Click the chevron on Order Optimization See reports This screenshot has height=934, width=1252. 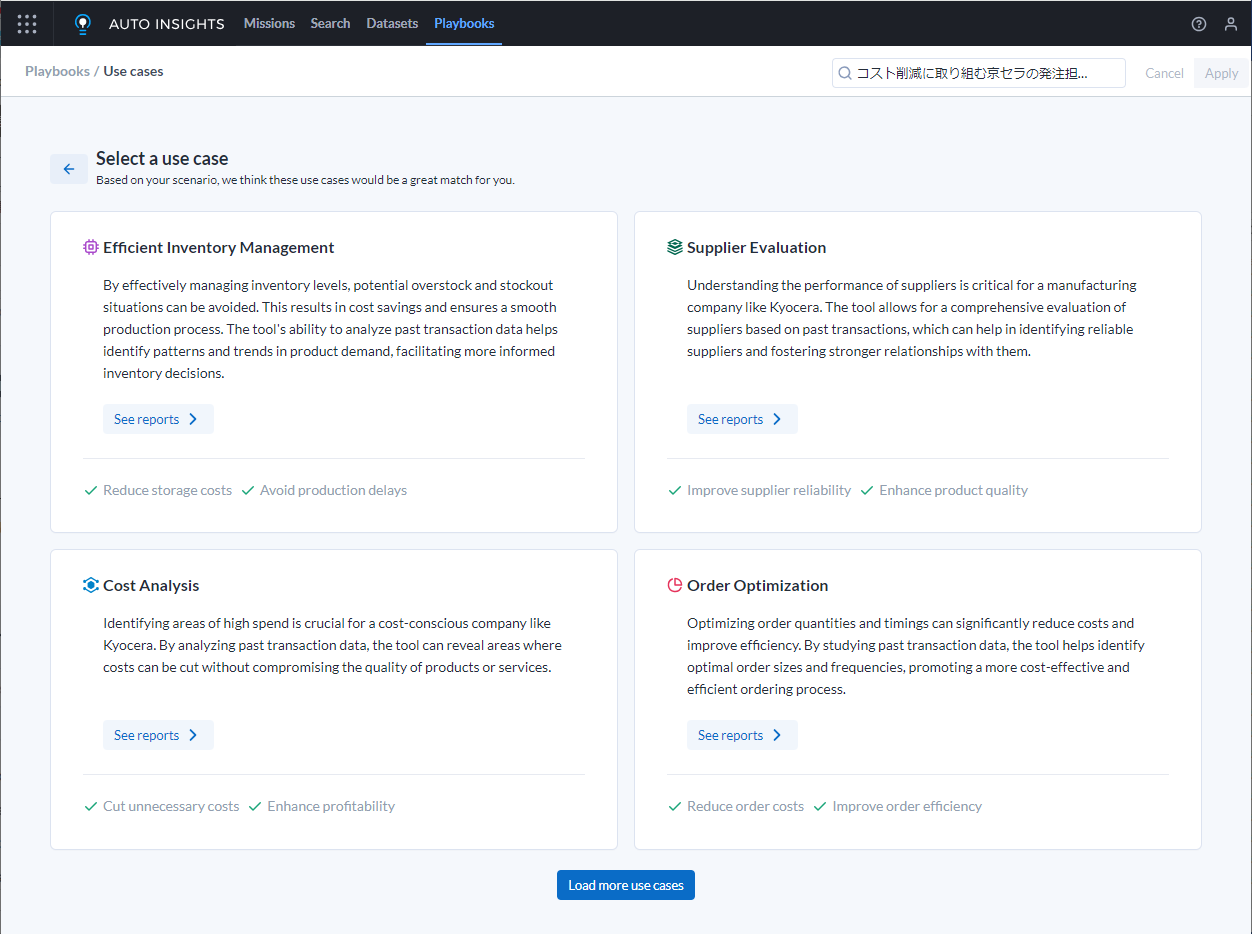coord(778,735)
